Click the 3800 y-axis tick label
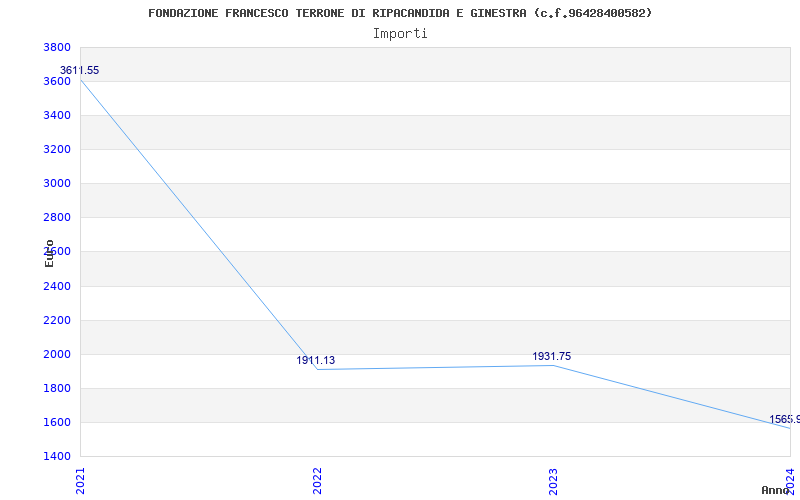 [x=57, y=47]
